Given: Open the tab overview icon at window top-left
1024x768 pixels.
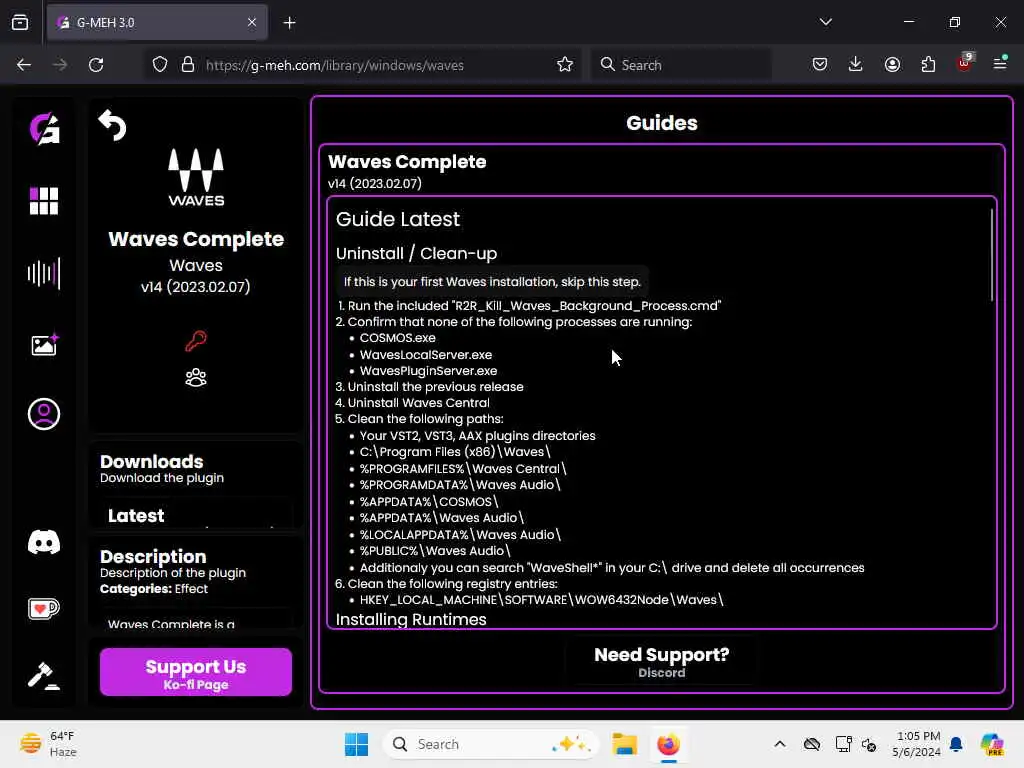Looking at the screenshot, I should [x=20, y=22].
